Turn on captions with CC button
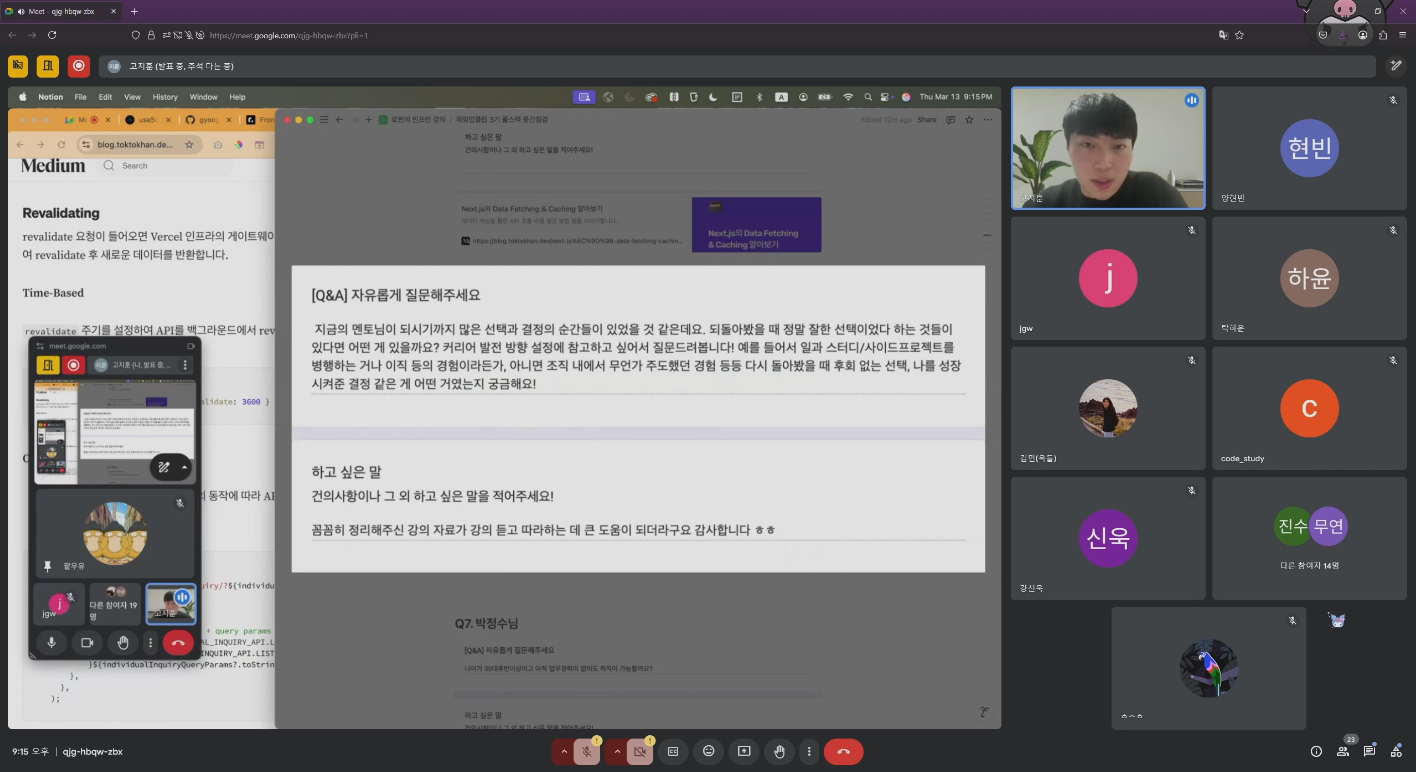The height and width of the screenshot is (772, 1416). [x=673, y=752]
